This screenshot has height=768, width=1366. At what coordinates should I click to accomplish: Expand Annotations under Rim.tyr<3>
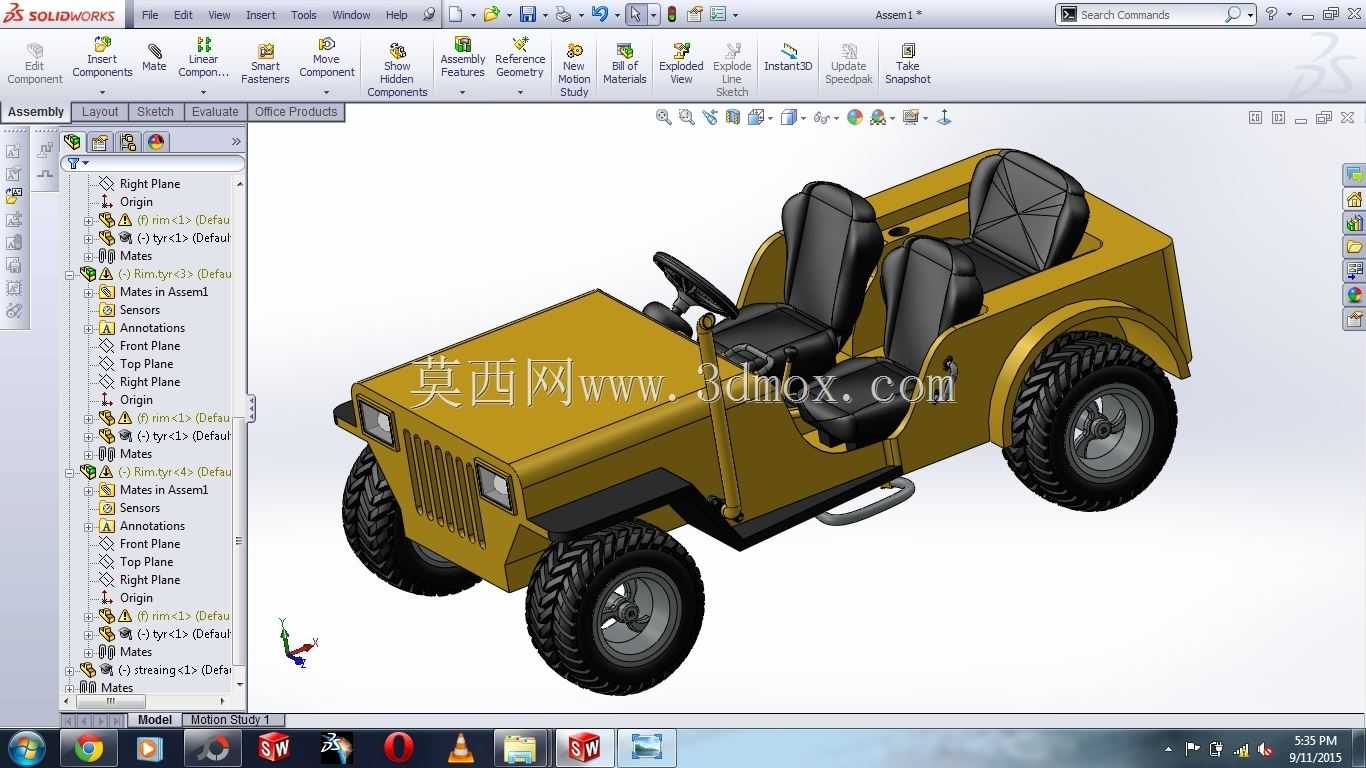click(x=88, y=328)
